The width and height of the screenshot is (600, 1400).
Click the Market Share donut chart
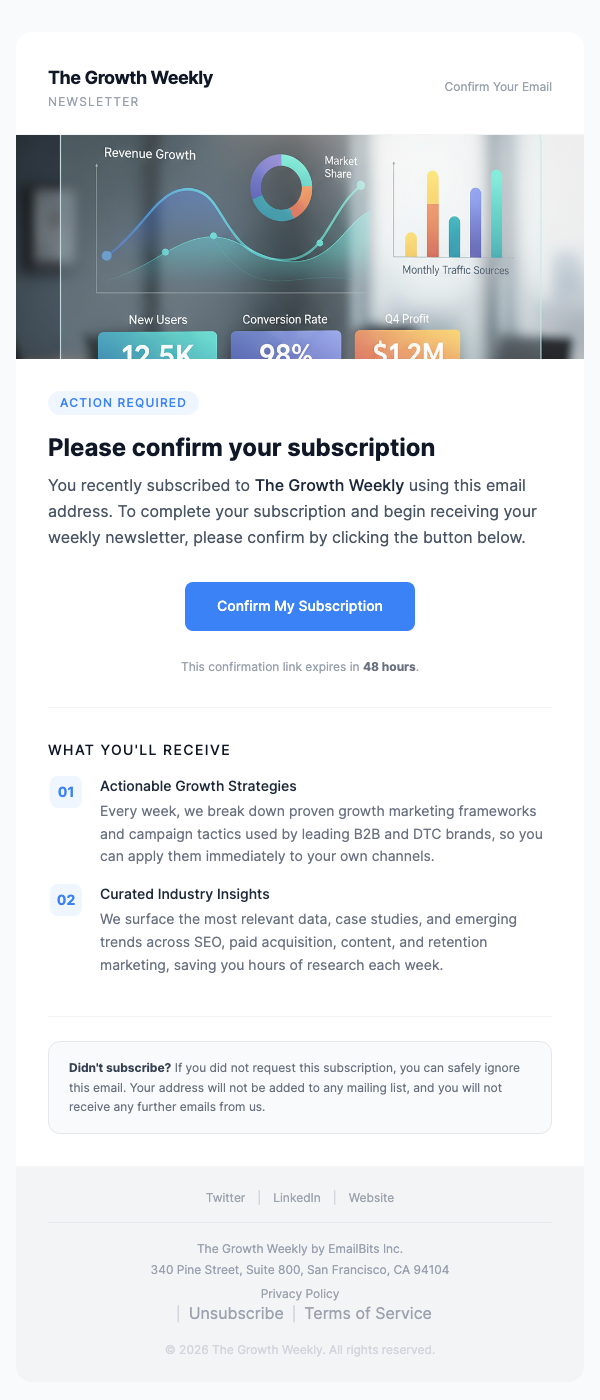click(283, 190)
